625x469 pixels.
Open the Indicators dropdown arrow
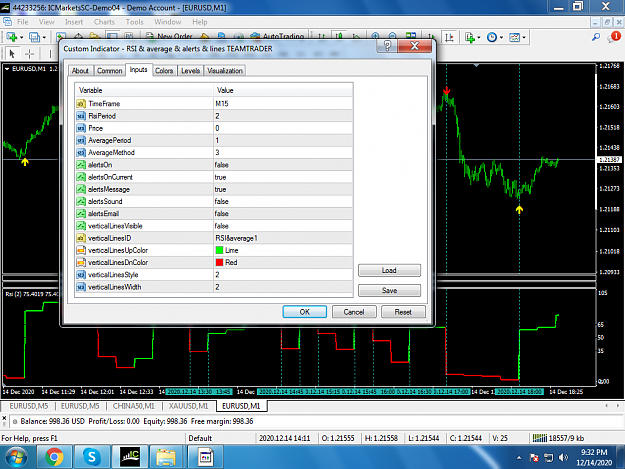[x=479, y=38]
